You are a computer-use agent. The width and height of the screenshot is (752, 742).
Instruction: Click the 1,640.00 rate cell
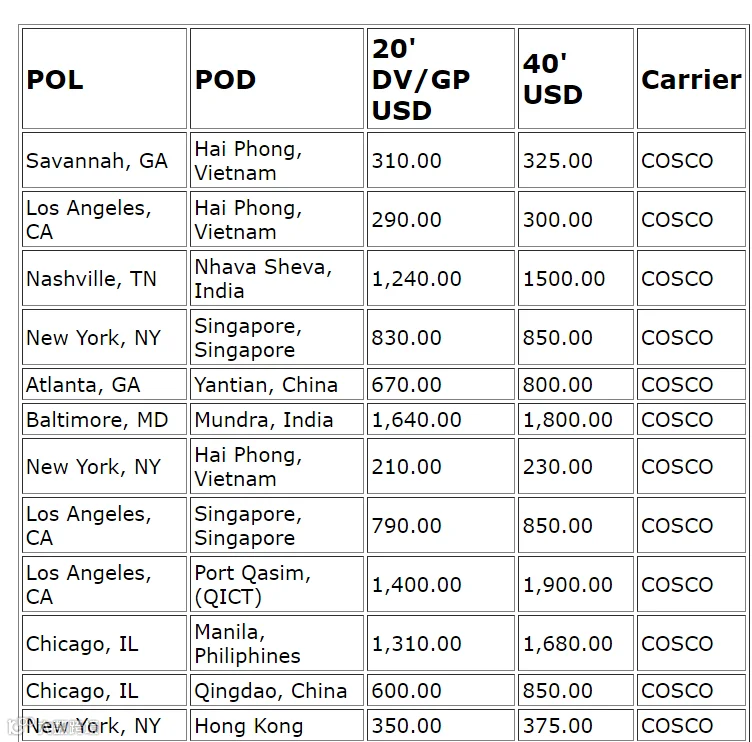pyautogui.click(x=441, y=419)
